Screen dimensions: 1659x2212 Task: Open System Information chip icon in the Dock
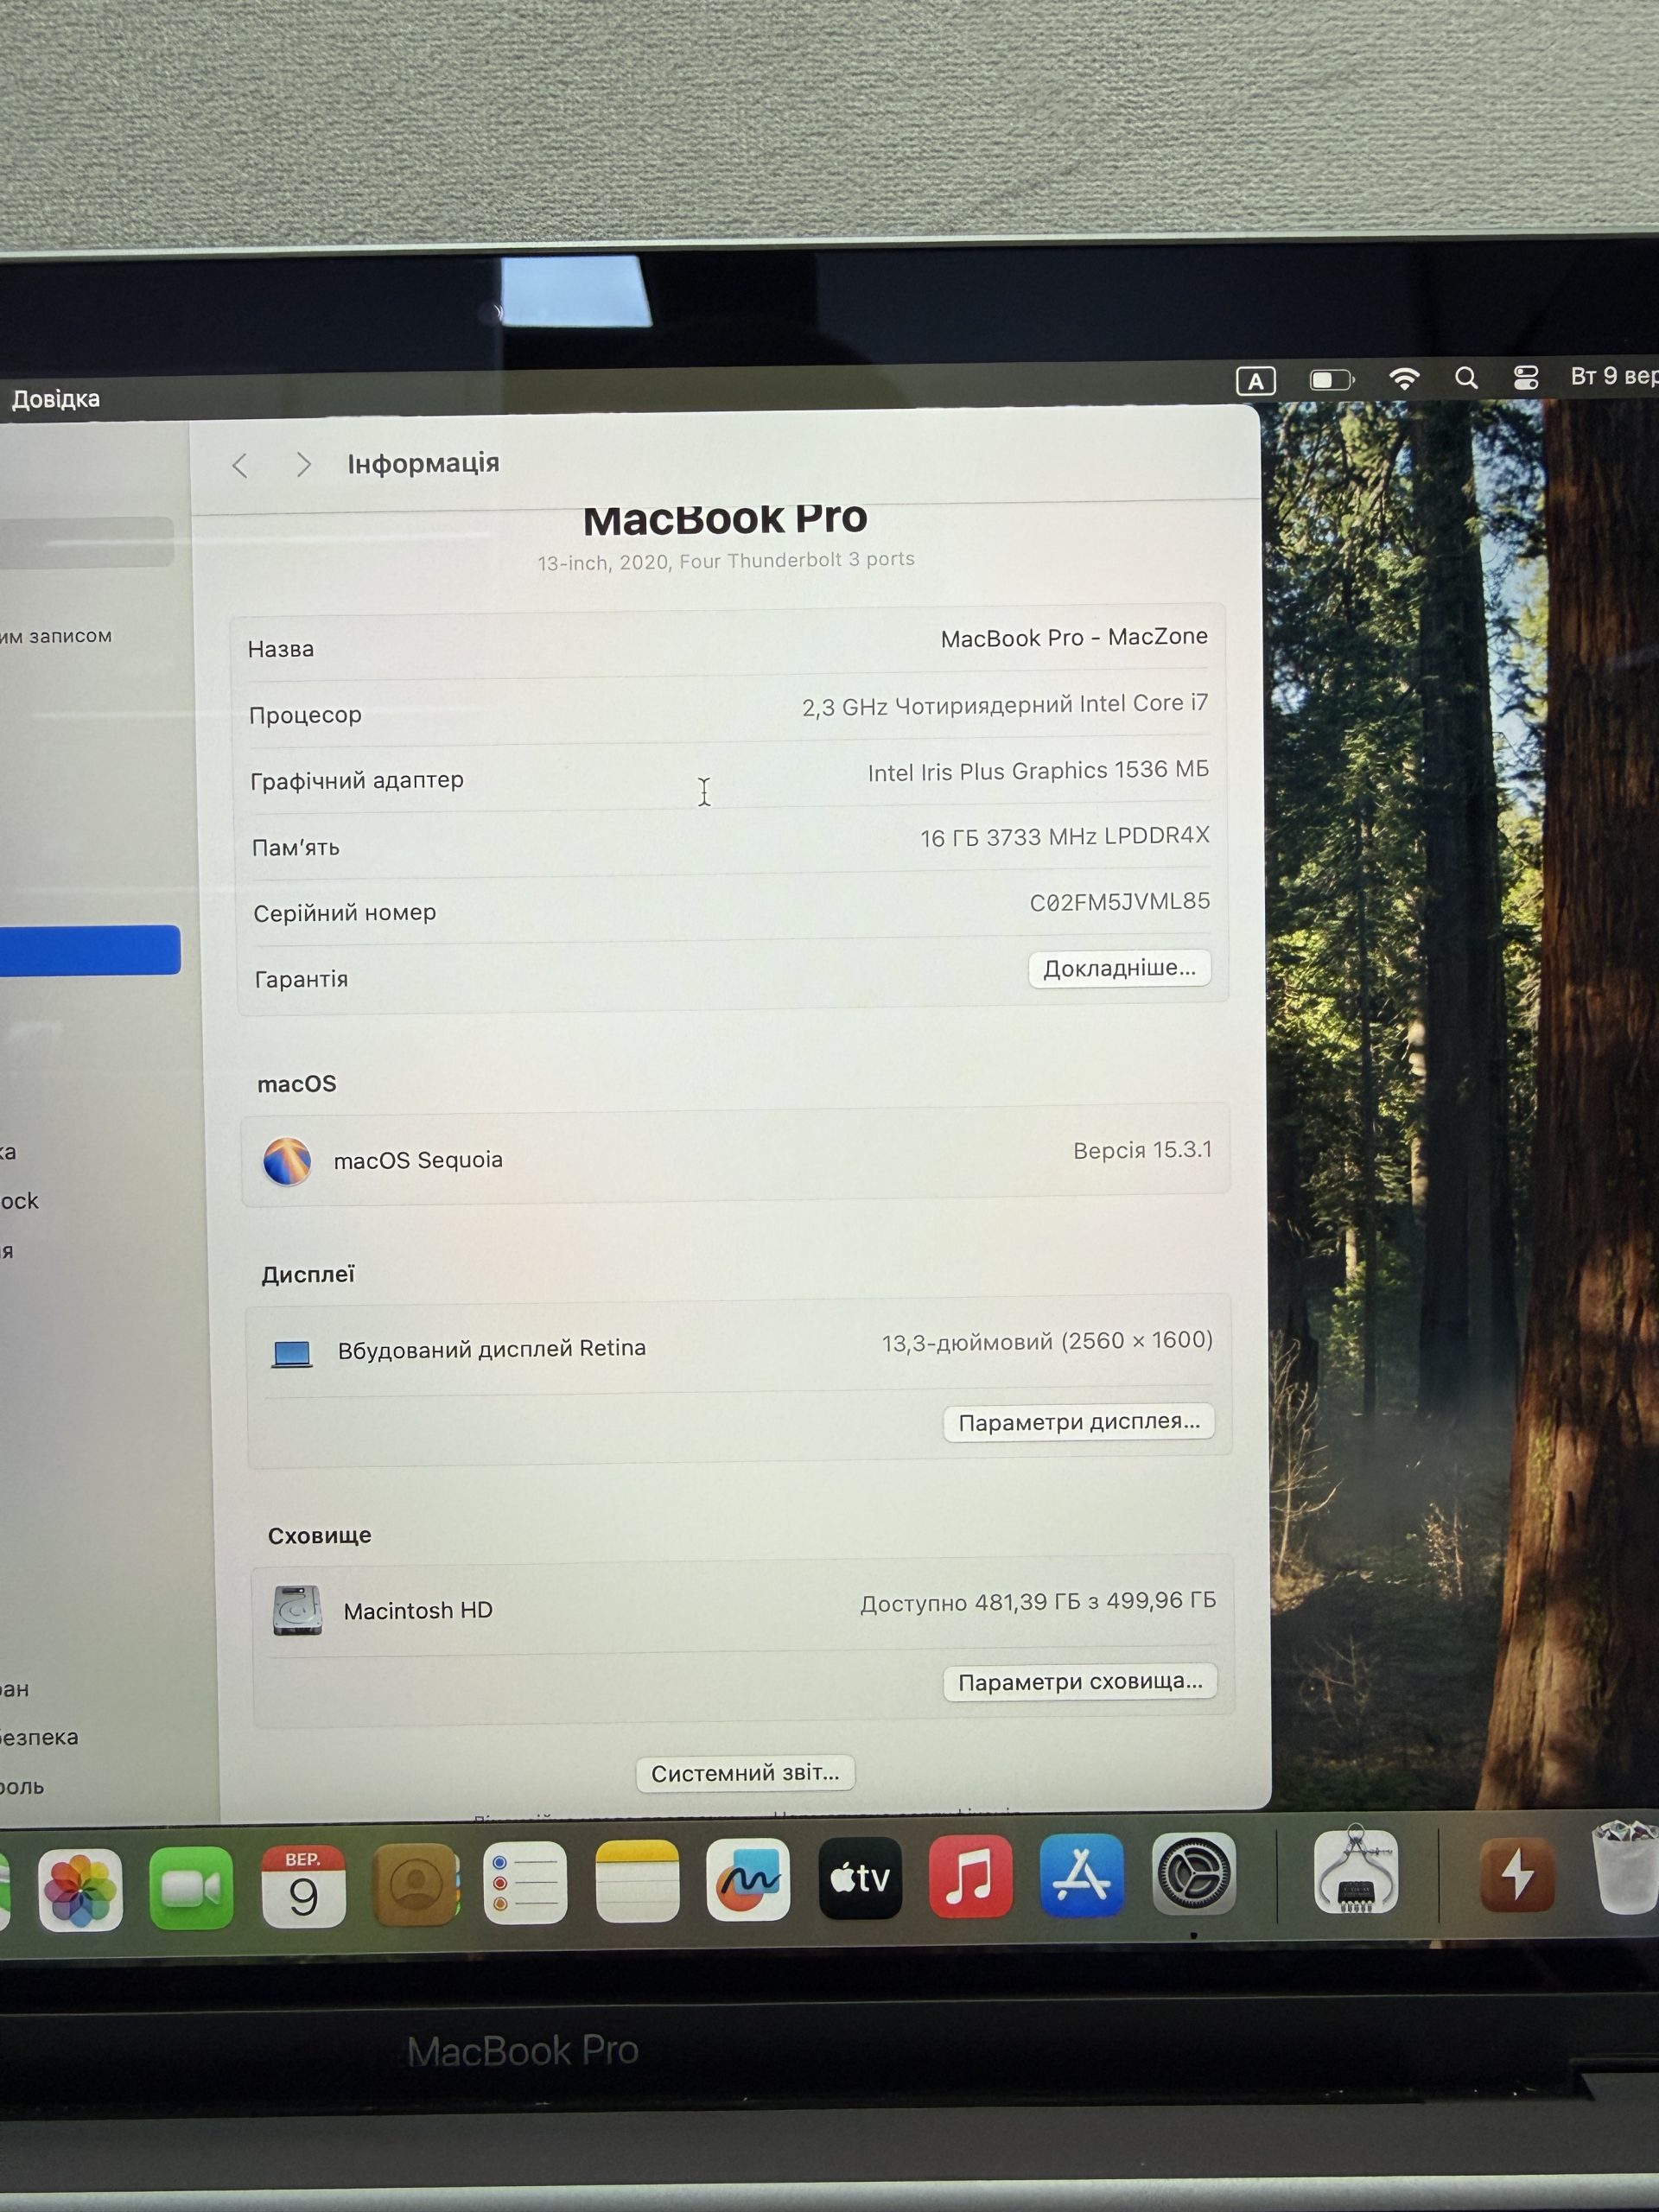click(x=1355, y=1870)
